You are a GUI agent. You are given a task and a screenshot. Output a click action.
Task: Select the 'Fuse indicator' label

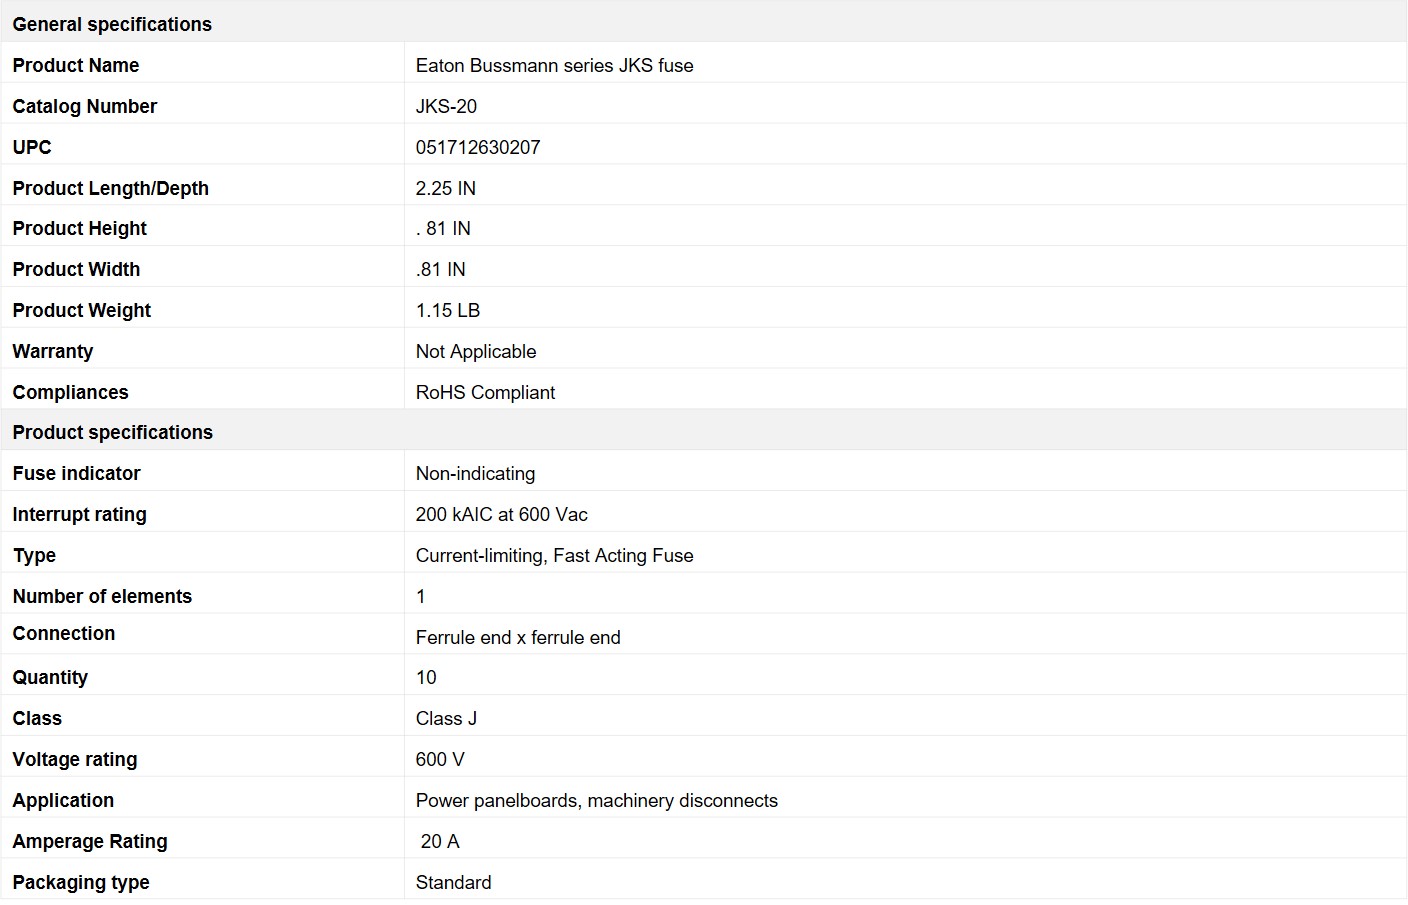77,473
